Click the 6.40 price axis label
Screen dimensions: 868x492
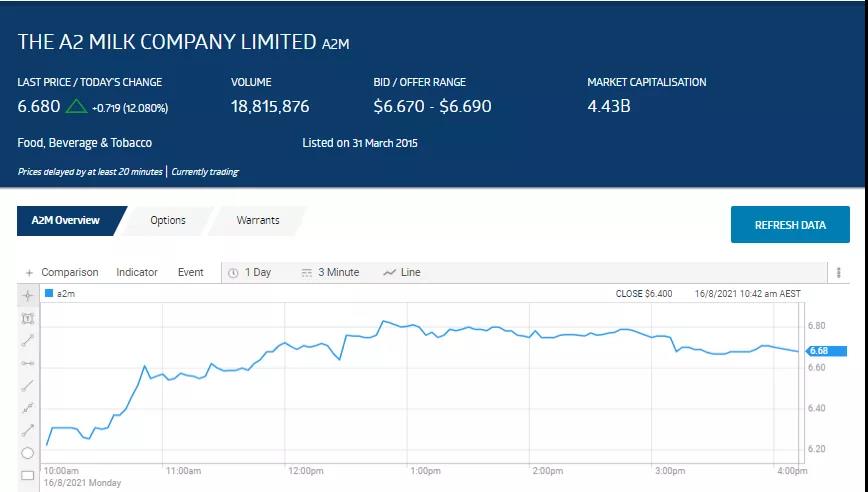coord(817,408)
